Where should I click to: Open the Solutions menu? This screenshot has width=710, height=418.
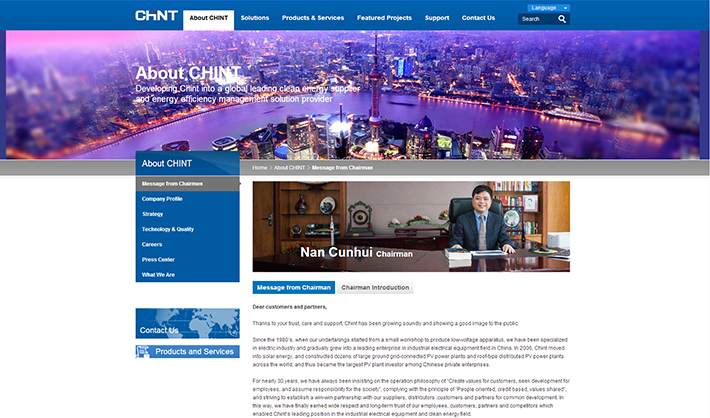[x=255, y=18]
